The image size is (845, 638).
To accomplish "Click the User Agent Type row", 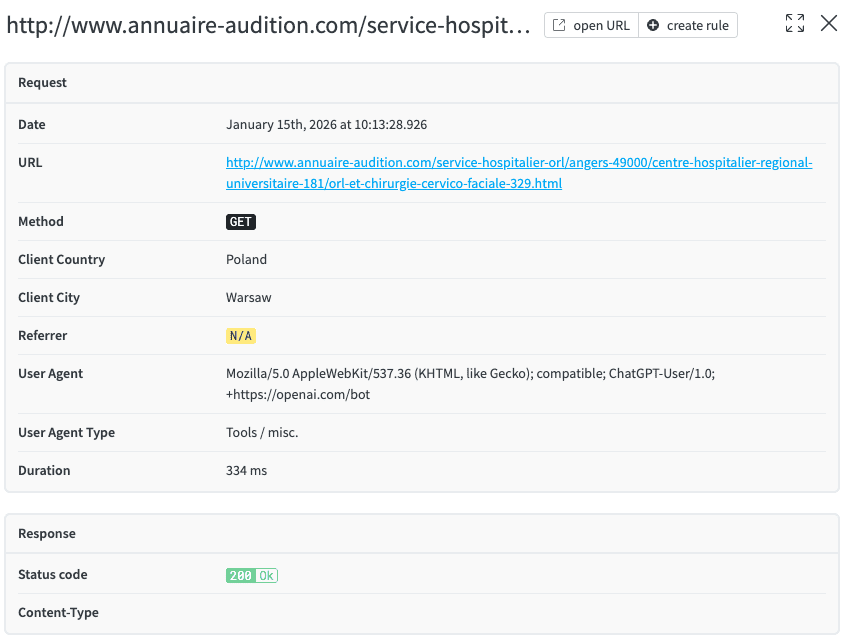I will [64, 432].
